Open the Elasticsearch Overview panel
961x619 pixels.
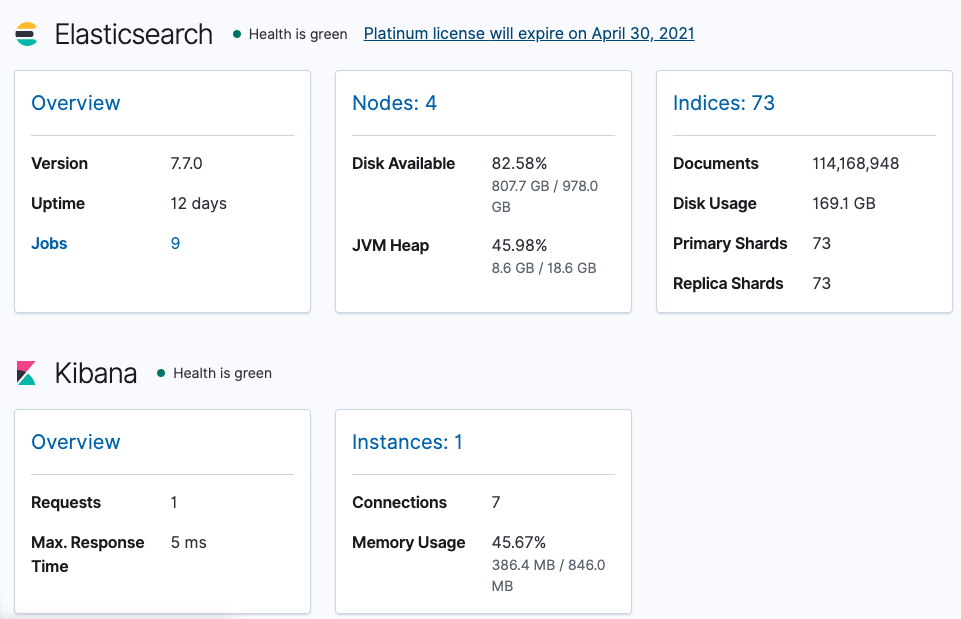pyautogui.click(x=76, y=102)
